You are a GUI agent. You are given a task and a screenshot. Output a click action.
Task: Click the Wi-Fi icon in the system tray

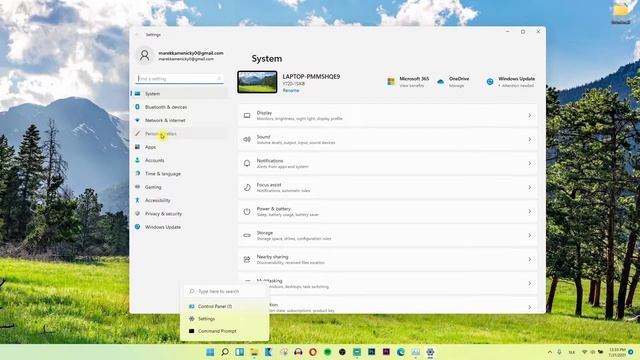tap(584, 352)
